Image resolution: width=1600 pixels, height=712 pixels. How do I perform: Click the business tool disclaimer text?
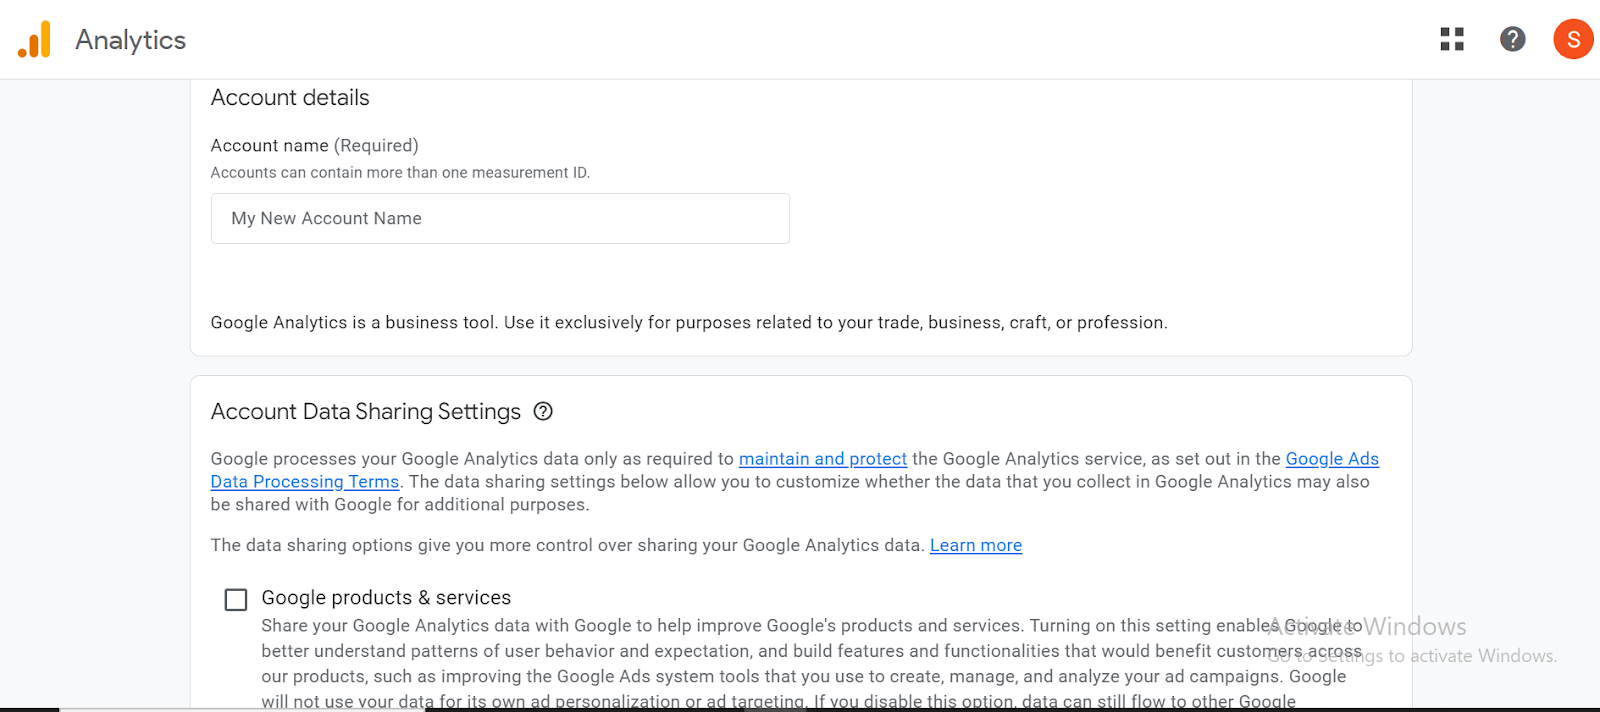click(689, 323)
